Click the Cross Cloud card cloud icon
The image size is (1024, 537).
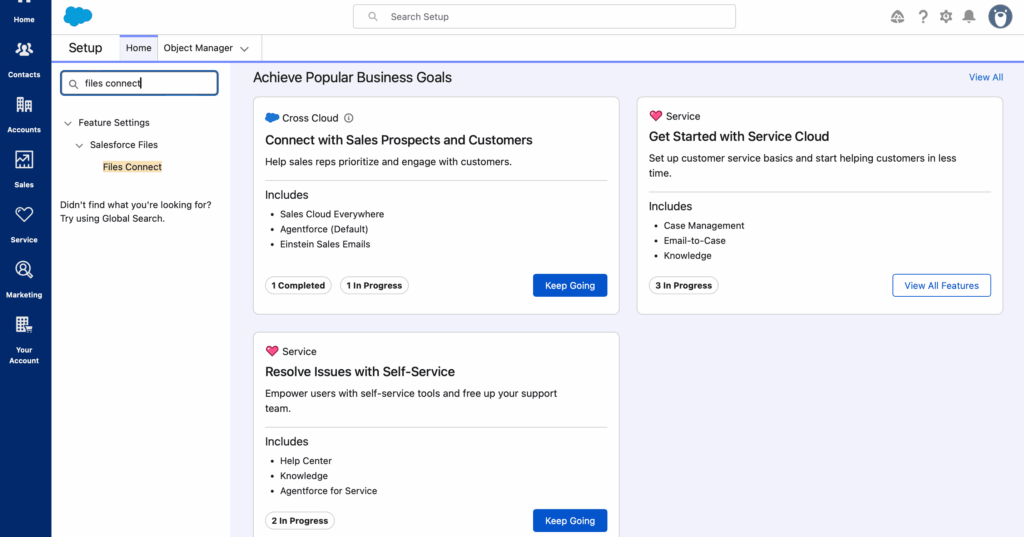tap(272, 118)
